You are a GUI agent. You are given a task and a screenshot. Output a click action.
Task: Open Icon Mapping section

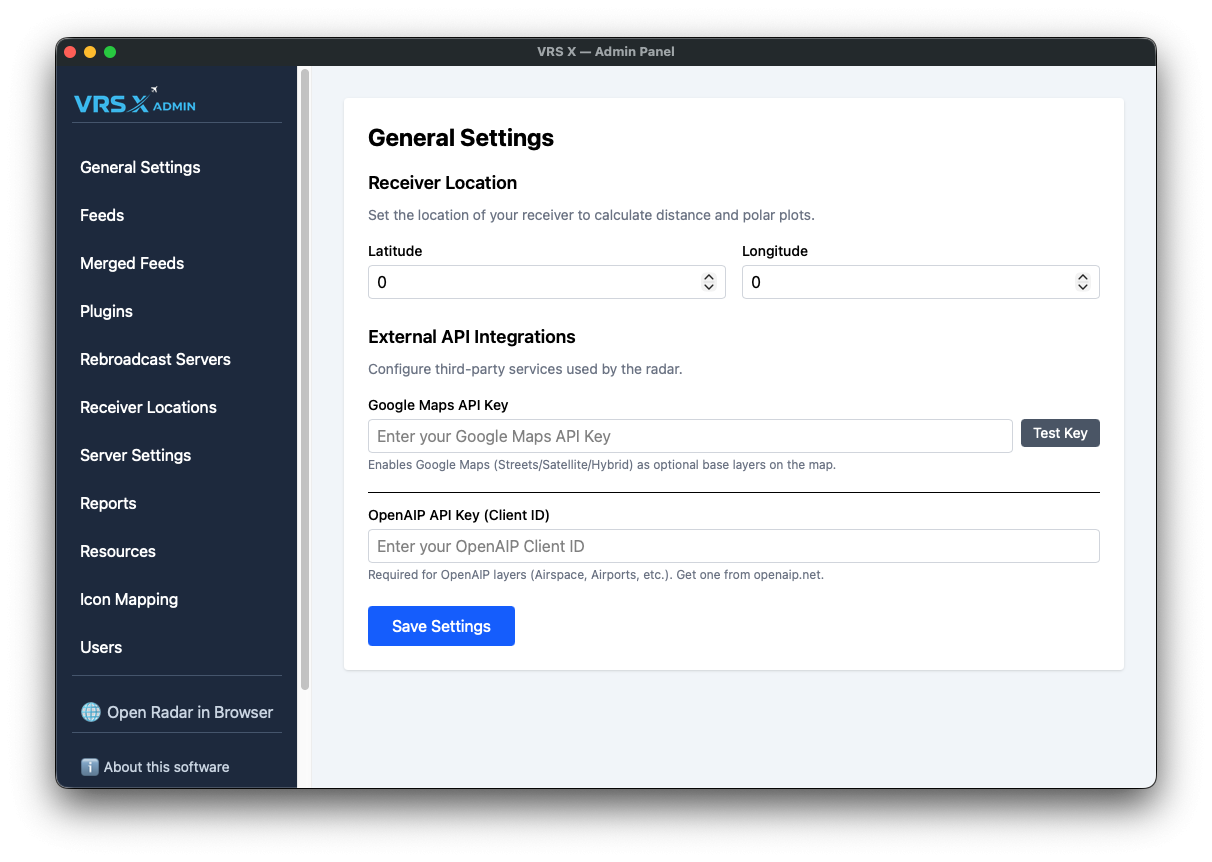[129, 599]
